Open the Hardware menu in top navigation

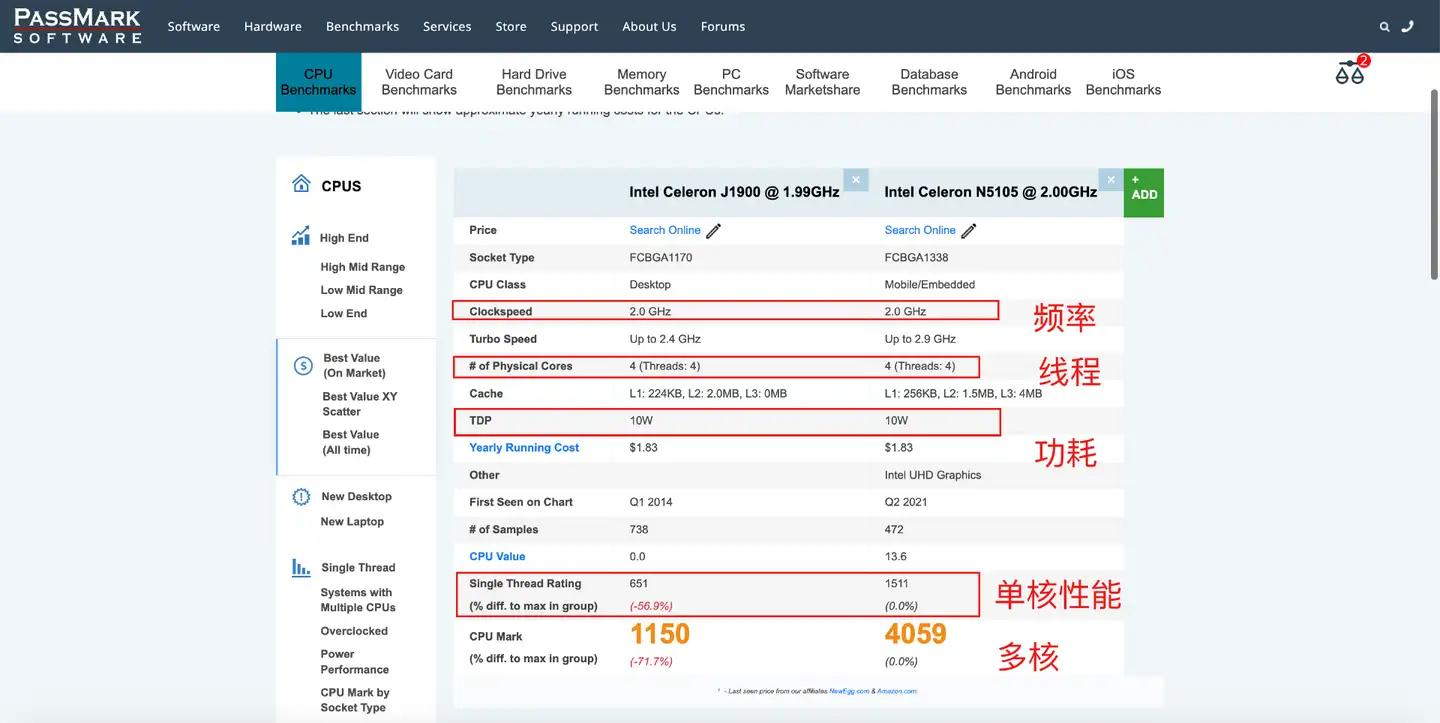tap(273, 27)
